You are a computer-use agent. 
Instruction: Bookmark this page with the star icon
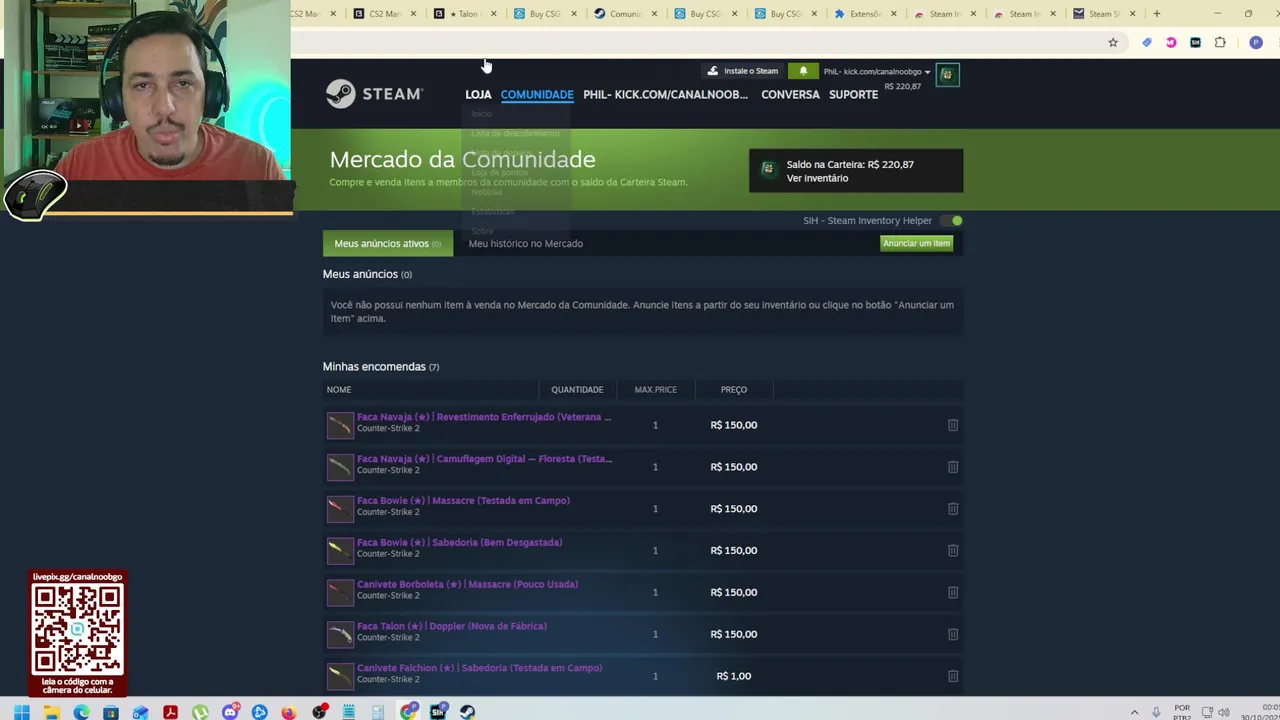pyautogui.click(x=1112, y=42)
